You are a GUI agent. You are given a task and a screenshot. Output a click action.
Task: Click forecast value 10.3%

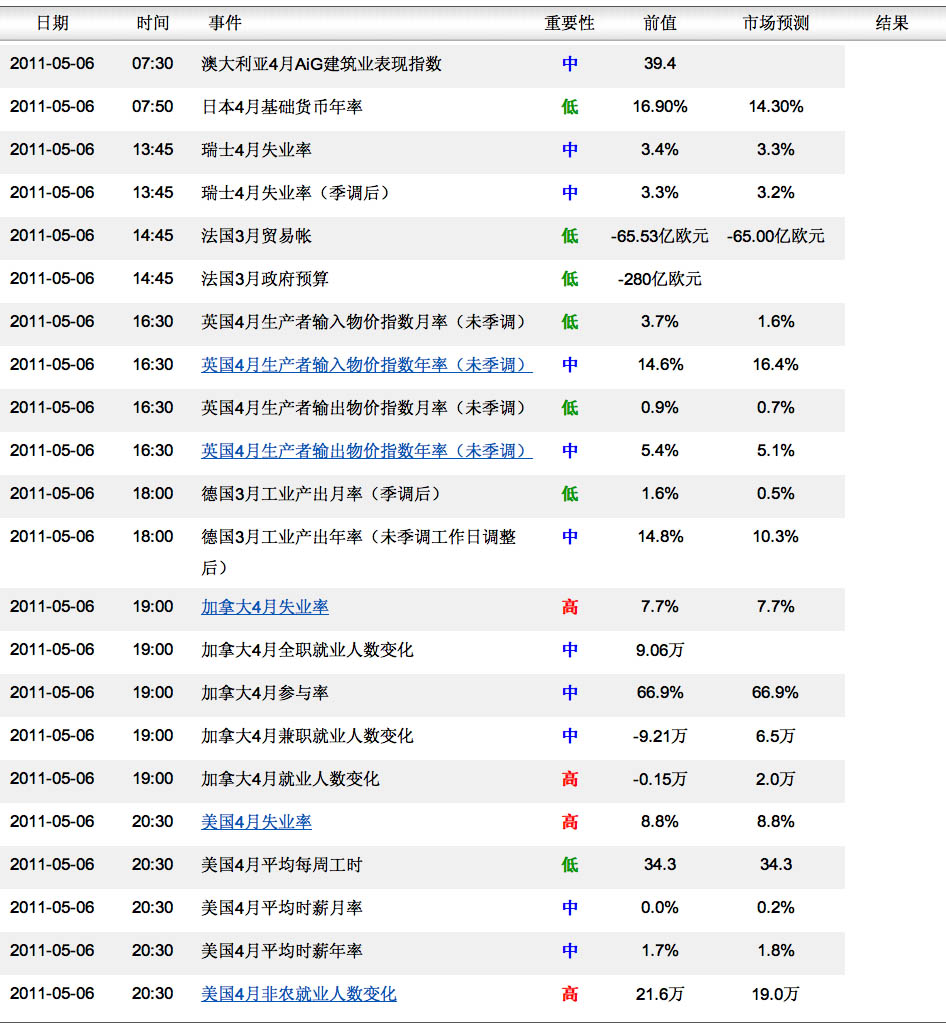776,537
